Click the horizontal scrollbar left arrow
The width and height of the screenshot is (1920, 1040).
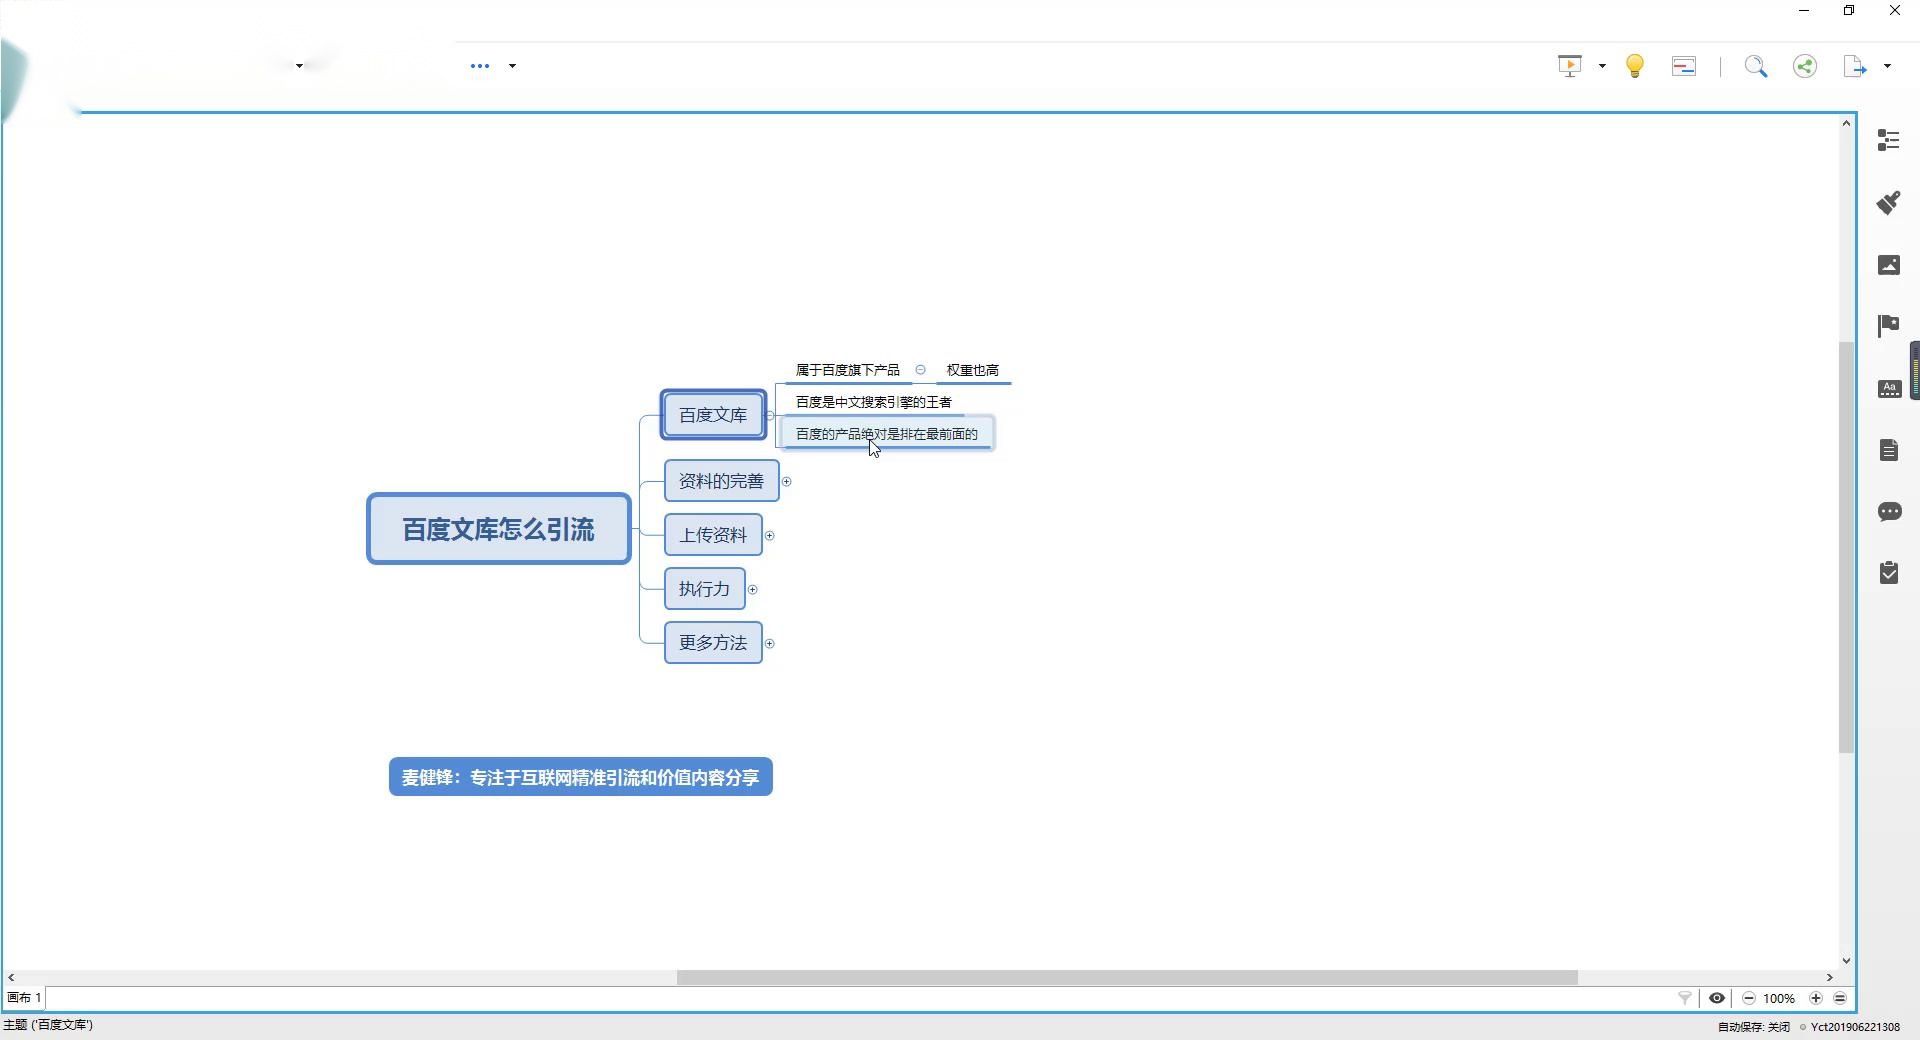click(11, 977)
